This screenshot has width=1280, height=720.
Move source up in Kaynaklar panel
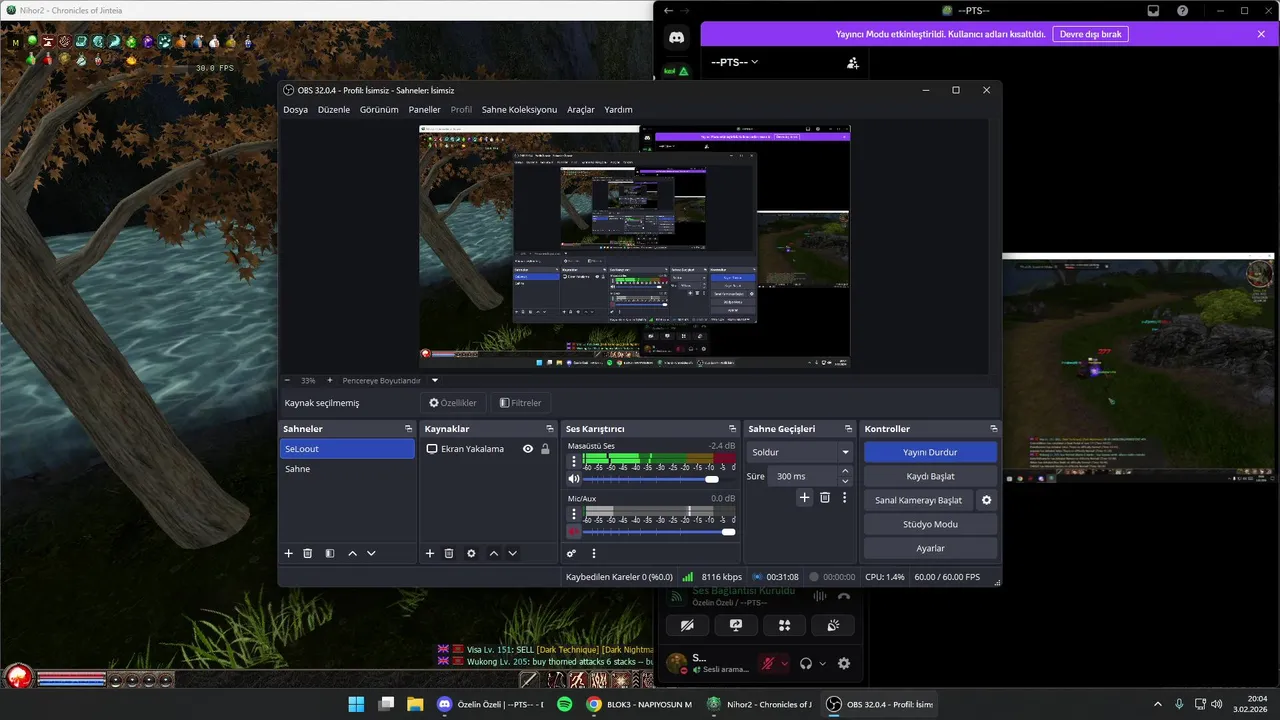pos(493,553)
